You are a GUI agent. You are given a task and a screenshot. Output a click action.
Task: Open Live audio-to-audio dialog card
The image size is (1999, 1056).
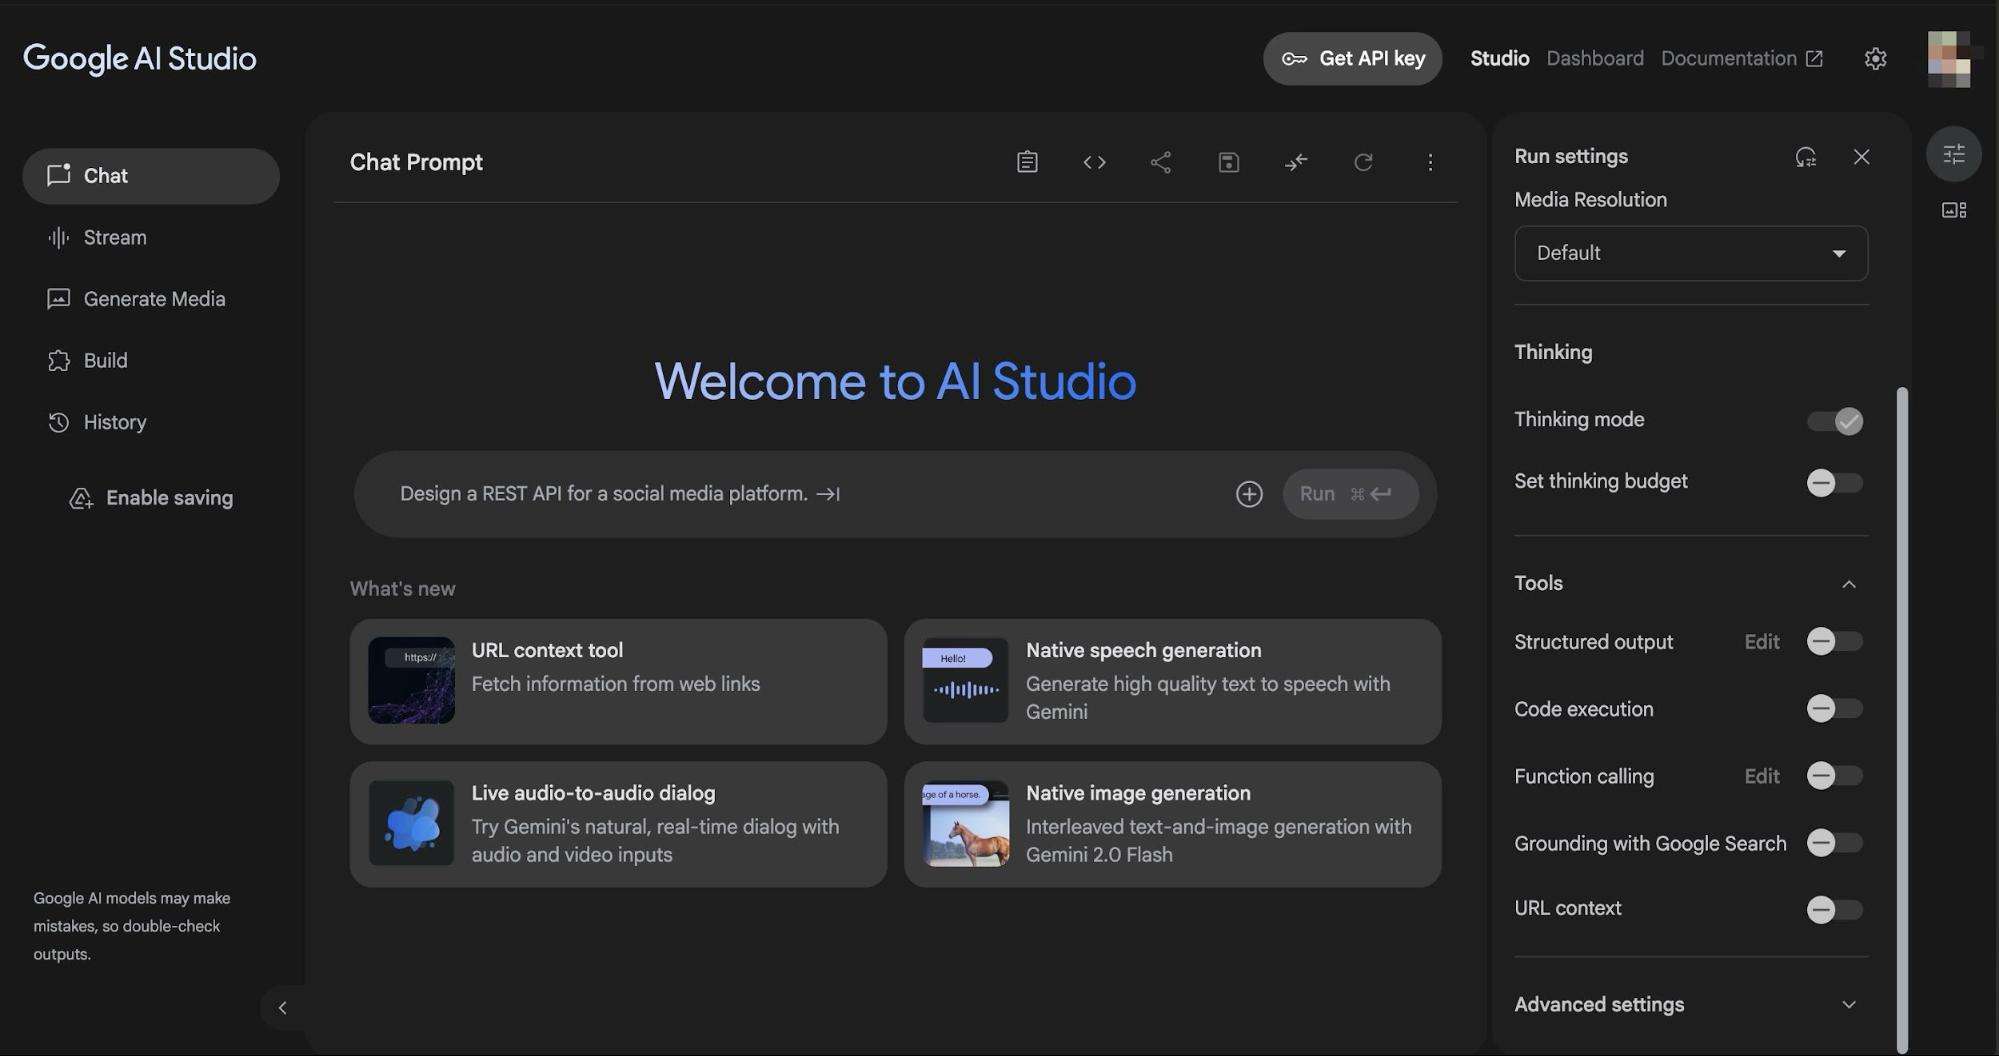coord(618,824)
